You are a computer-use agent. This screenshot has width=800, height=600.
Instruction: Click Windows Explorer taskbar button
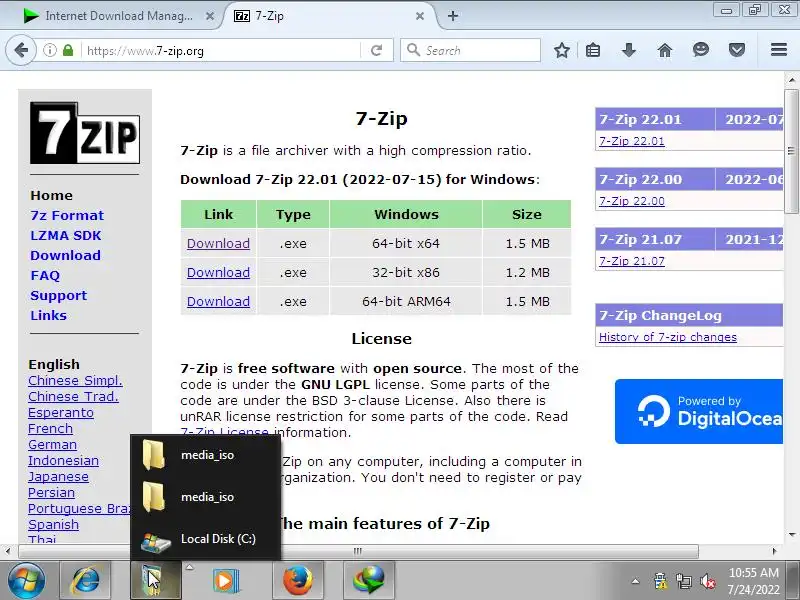coord(156,581)
